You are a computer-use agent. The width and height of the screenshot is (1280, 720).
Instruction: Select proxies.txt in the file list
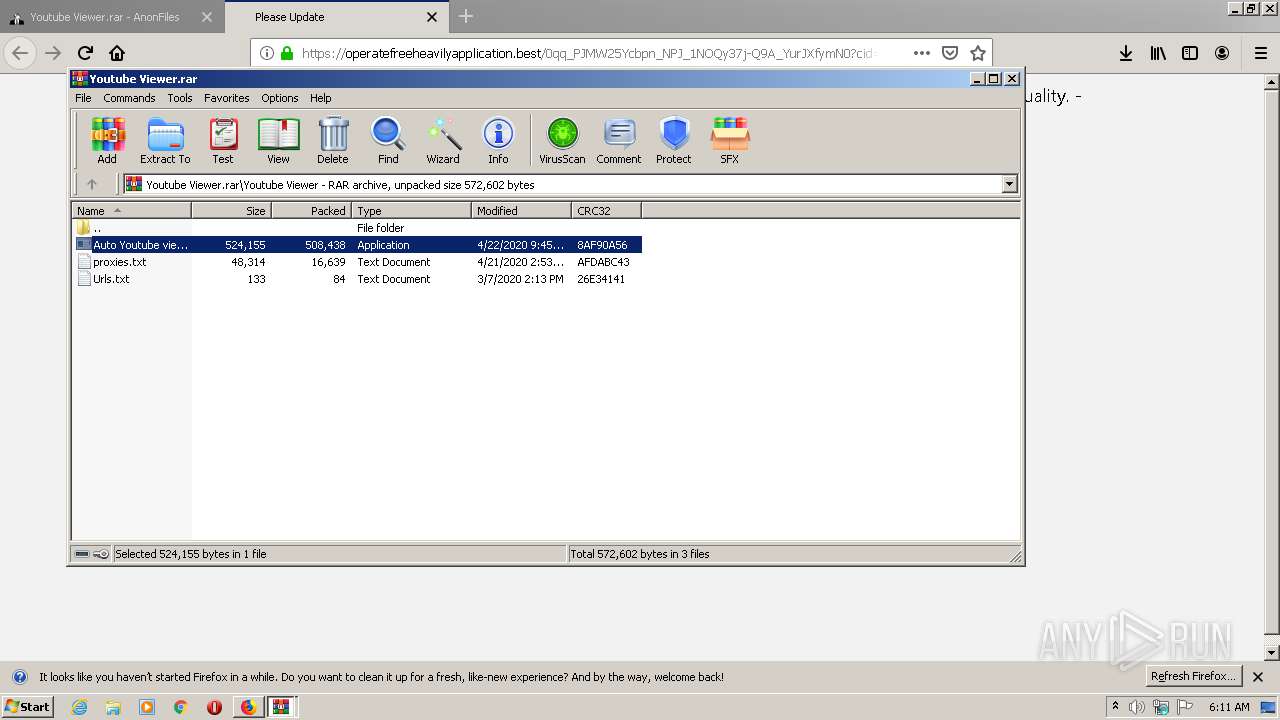(358, 262)
